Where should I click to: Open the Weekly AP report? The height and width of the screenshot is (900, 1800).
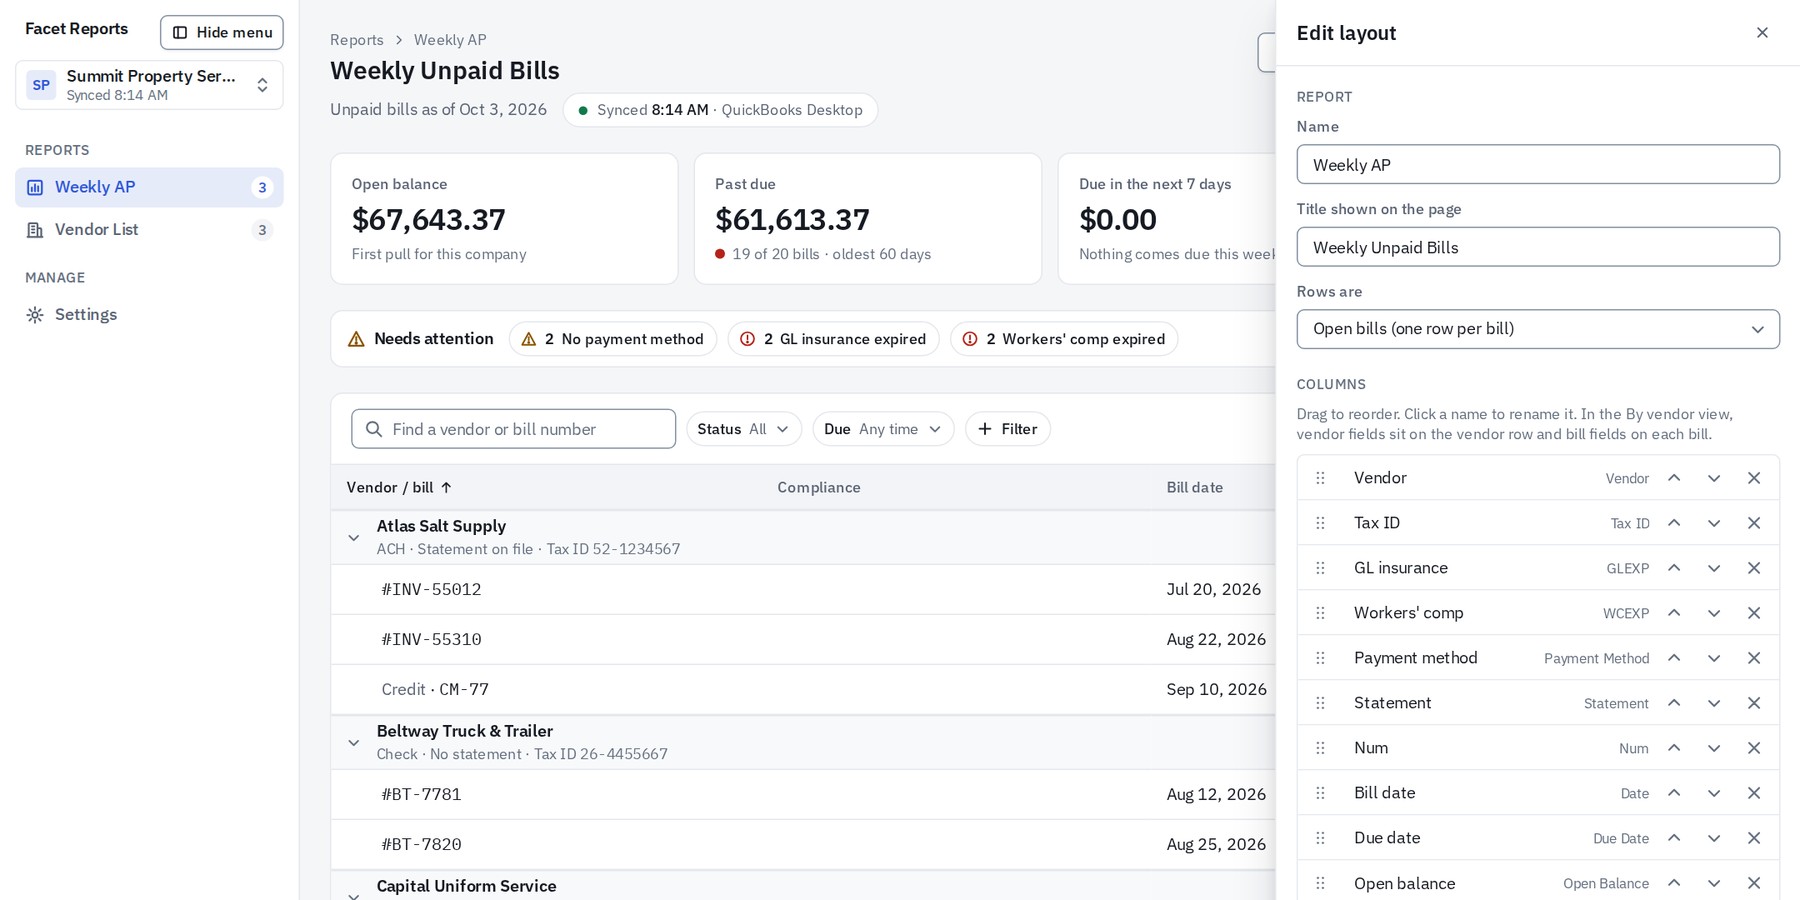149,187
